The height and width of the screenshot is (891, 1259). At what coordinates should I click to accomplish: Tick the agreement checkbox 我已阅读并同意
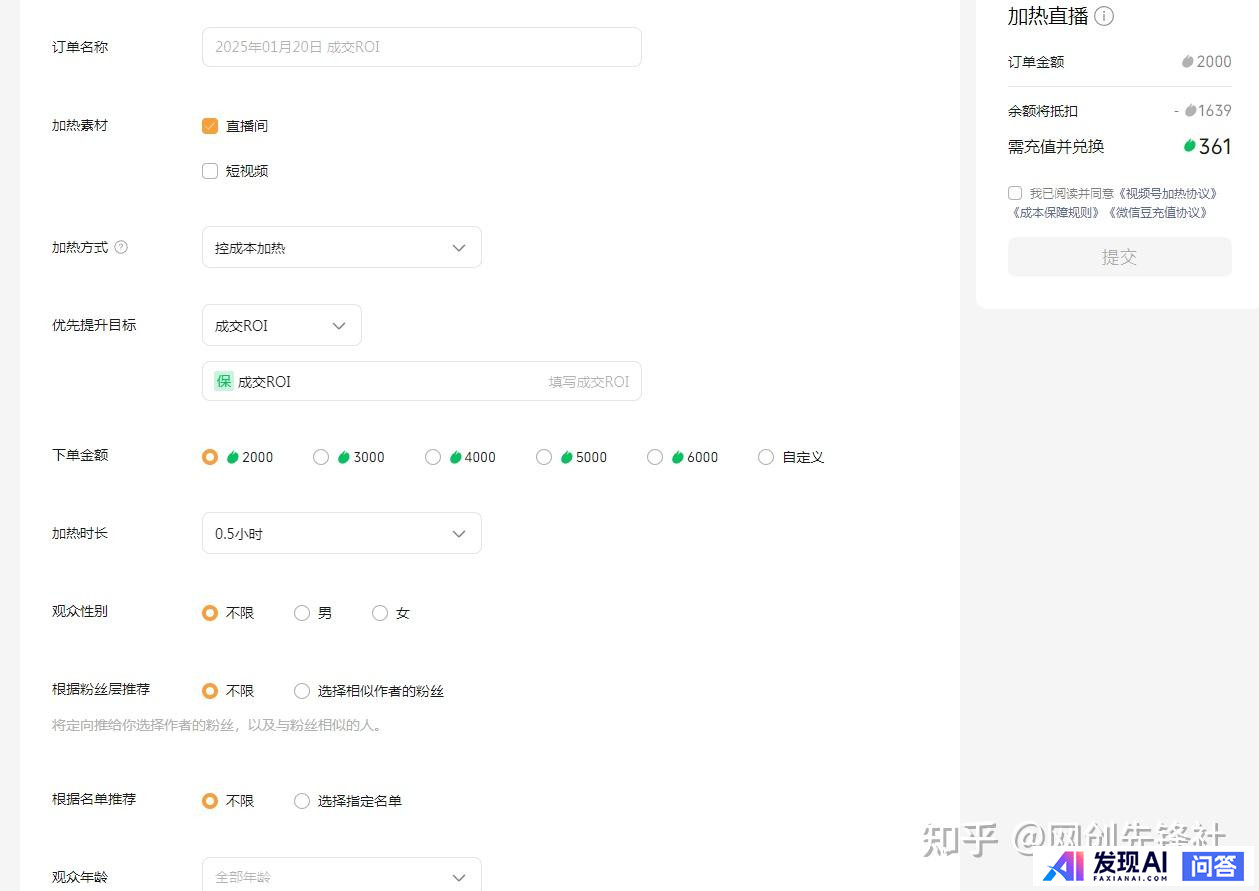point(1015,193)
